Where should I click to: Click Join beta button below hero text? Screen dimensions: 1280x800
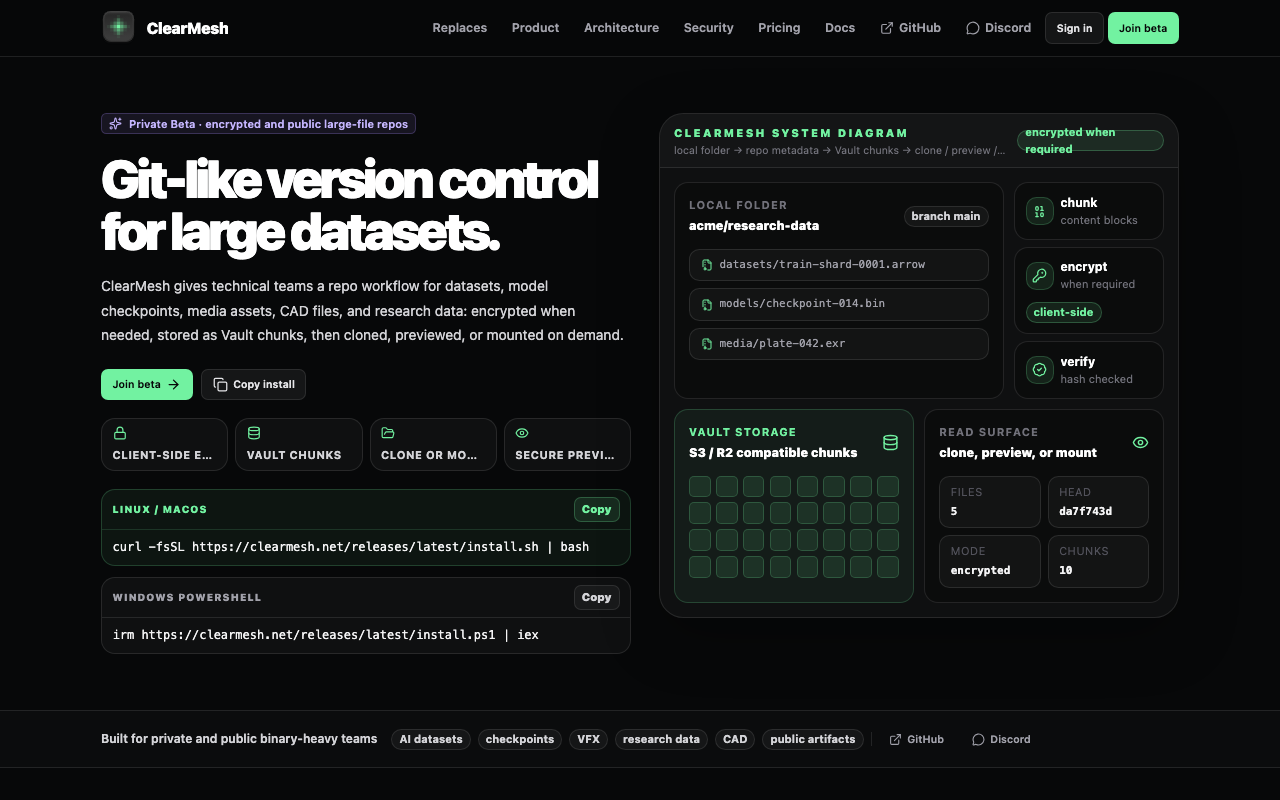147,384
